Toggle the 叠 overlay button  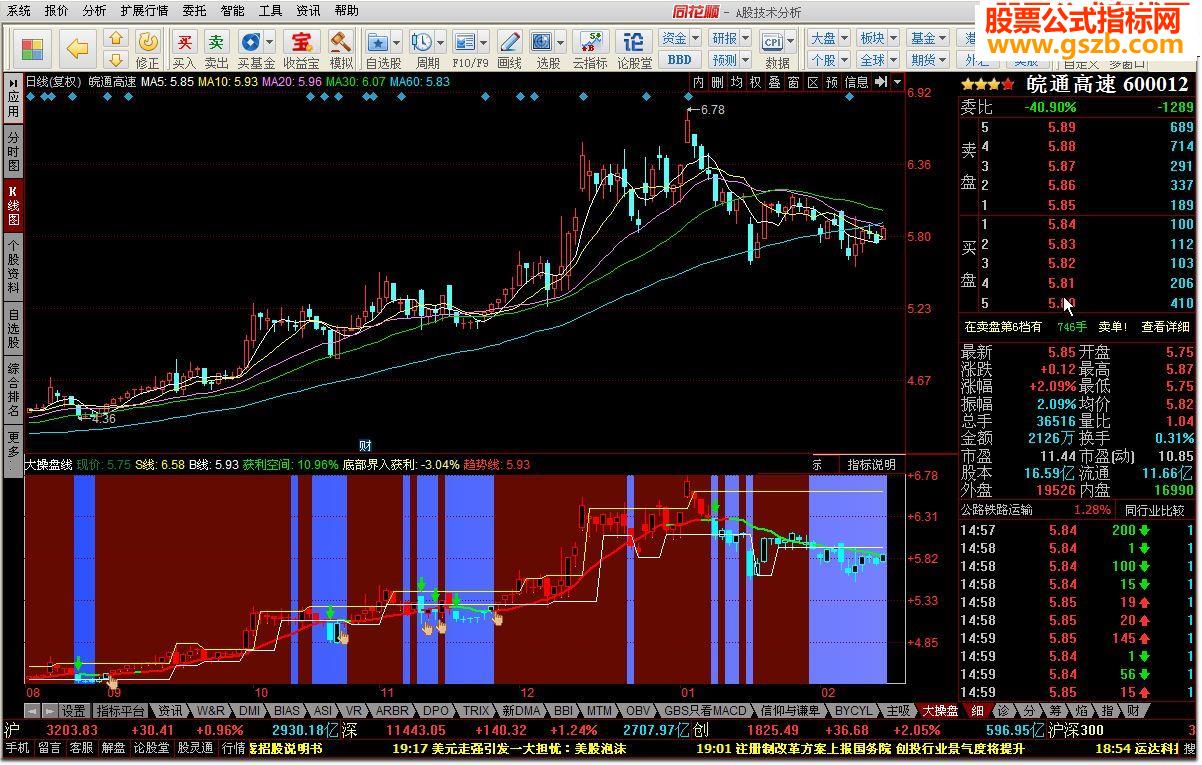(x=775, y=82)
